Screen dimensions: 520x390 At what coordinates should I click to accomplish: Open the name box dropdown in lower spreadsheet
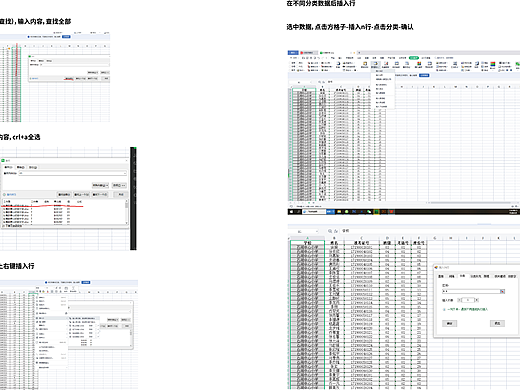(316, 231)
